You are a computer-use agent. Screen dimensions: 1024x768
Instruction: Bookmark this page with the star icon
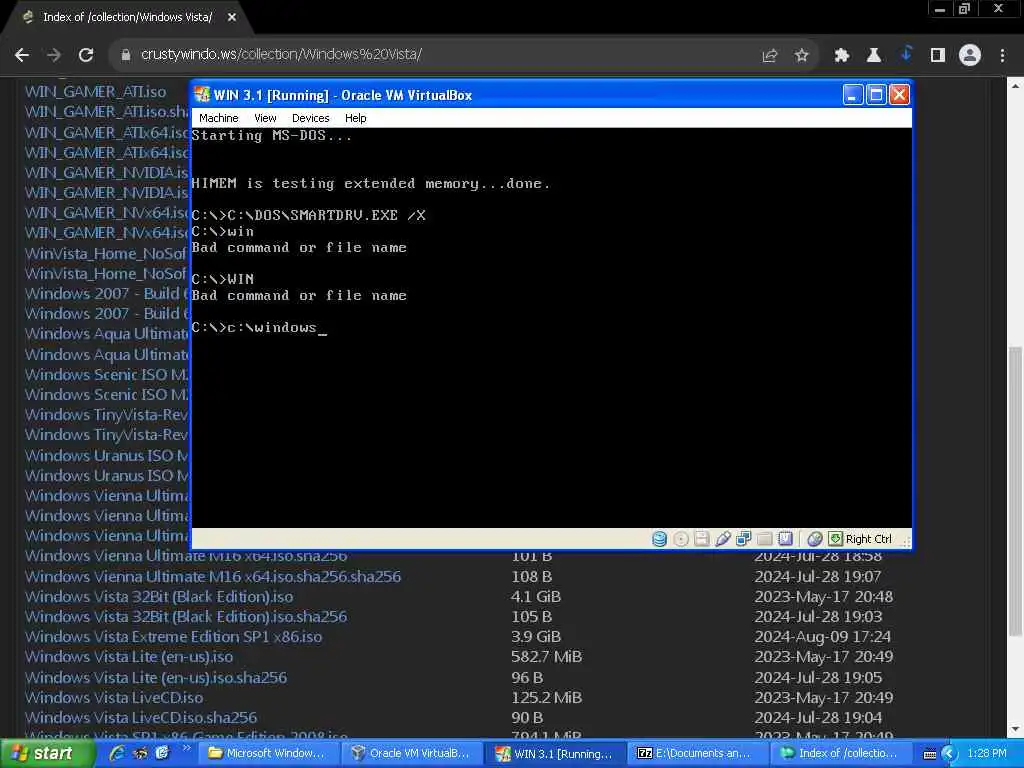pos(802,56)
